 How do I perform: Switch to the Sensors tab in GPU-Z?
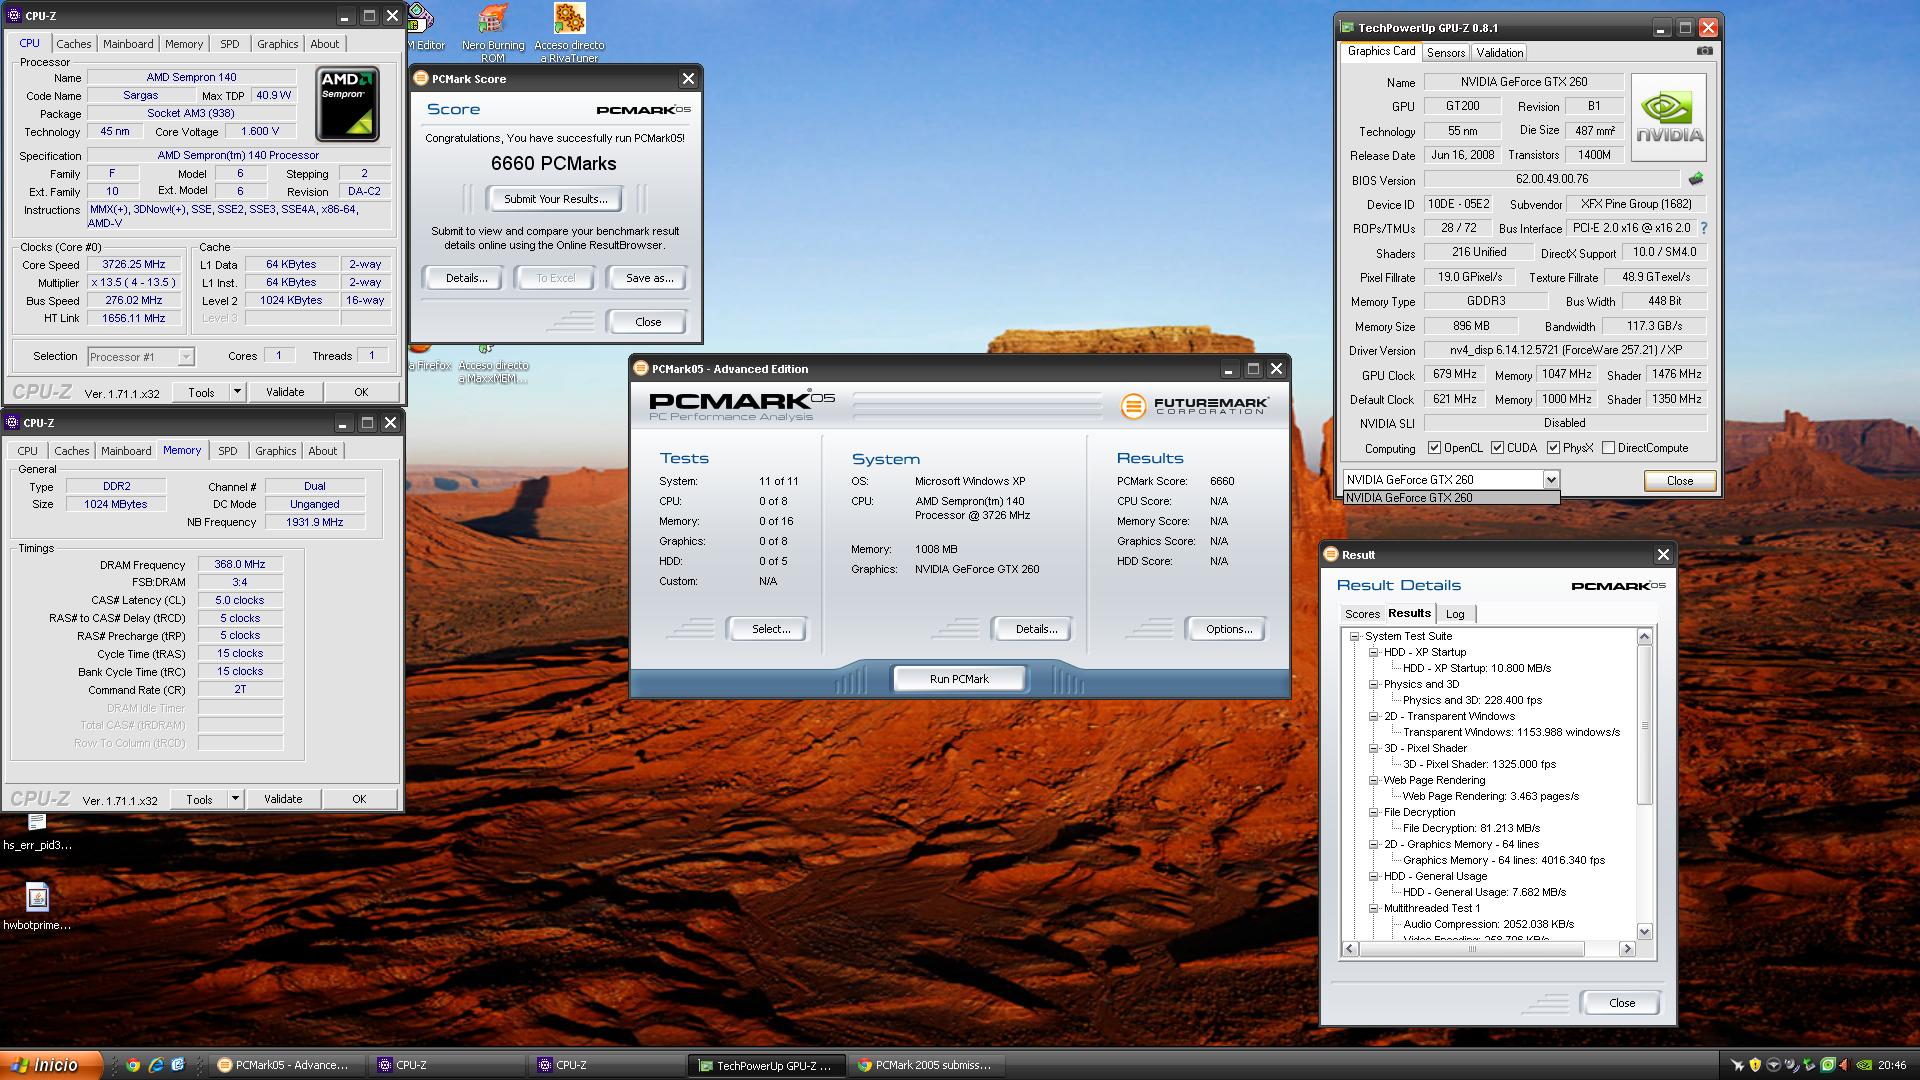click(1445, 53)
